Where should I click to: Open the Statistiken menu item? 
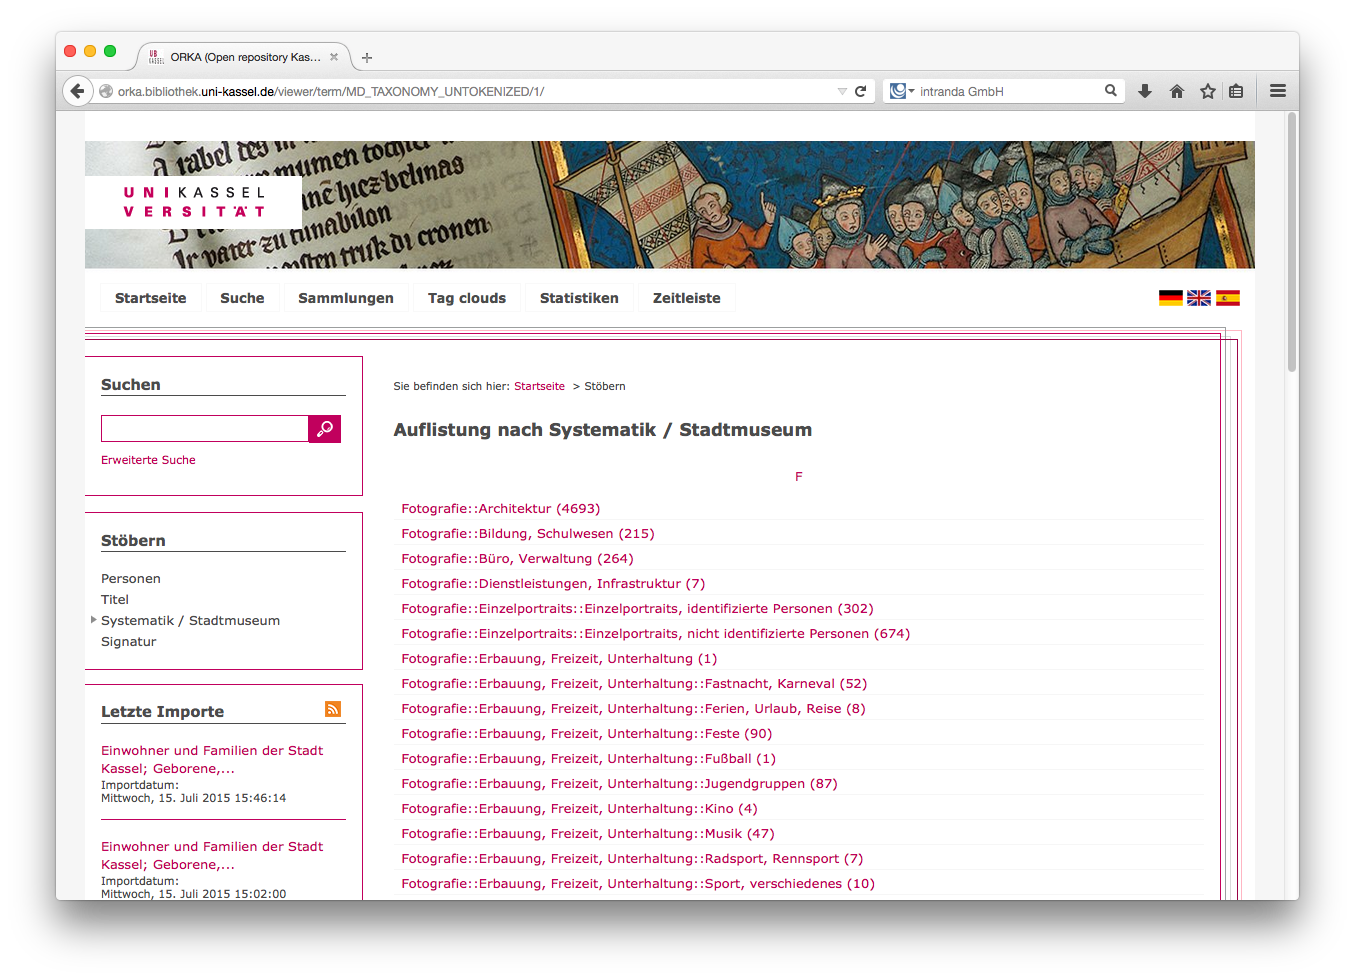click(579, 298)
